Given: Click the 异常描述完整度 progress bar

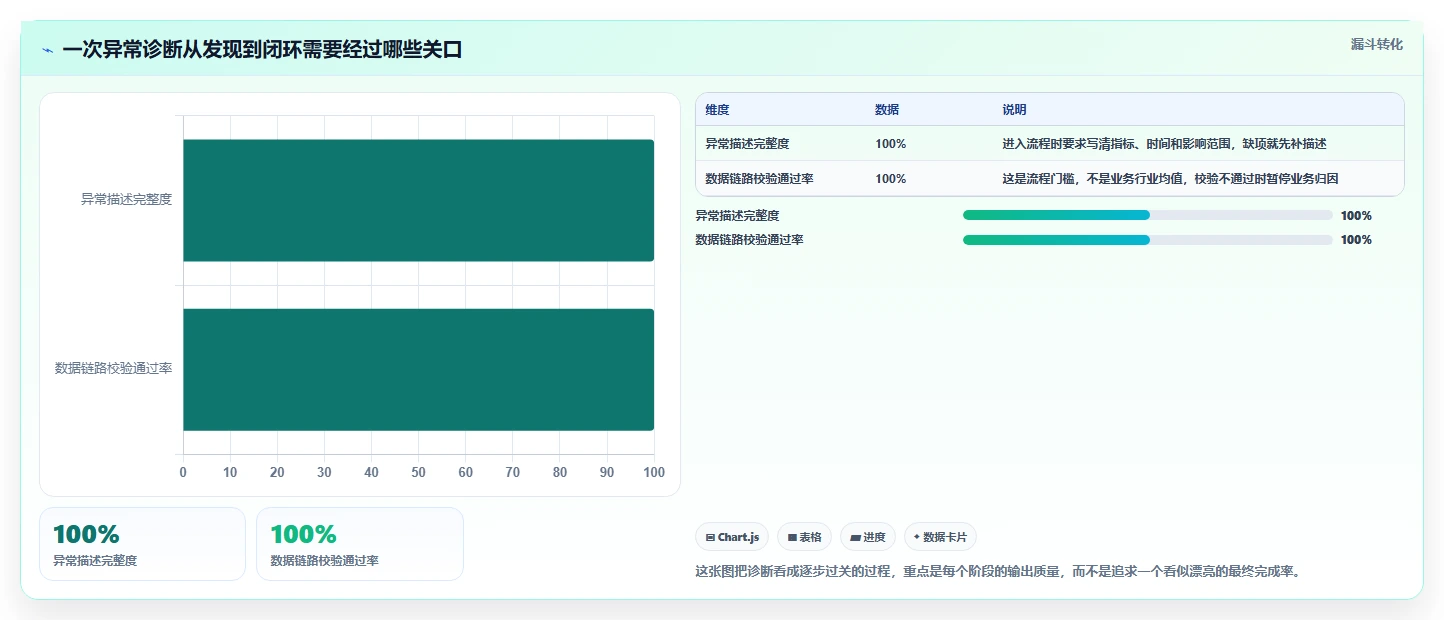Looking at the screenshot, I should pyautogui.click(x=1147, y=215).
